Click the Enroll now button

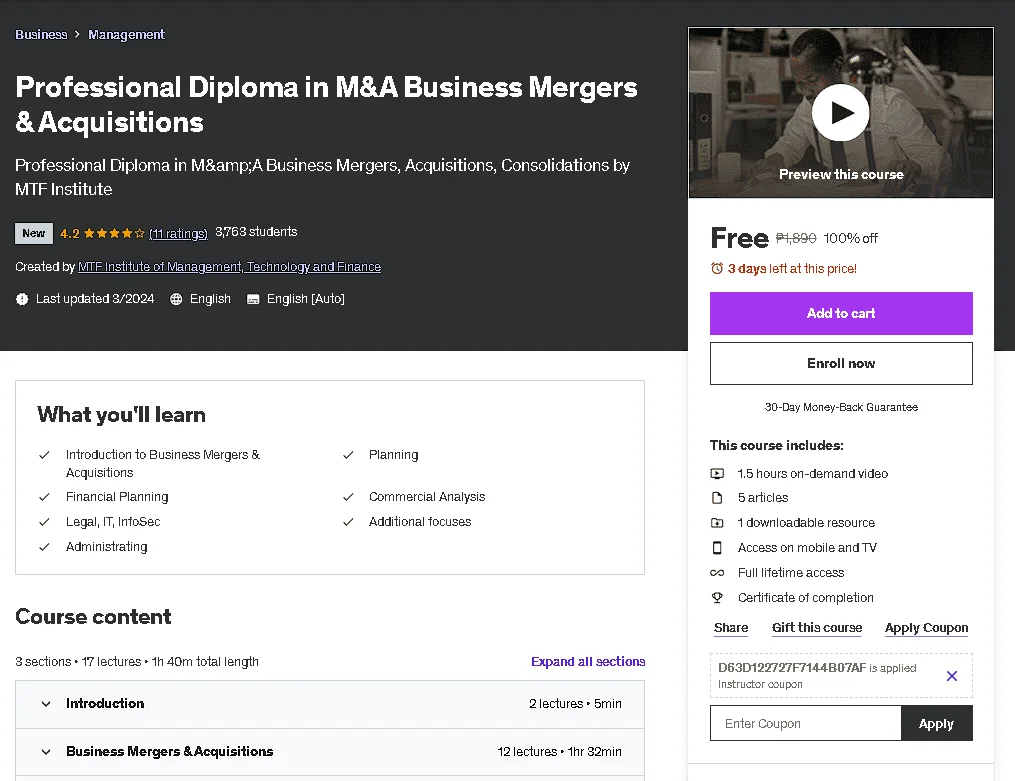point(841,364)
